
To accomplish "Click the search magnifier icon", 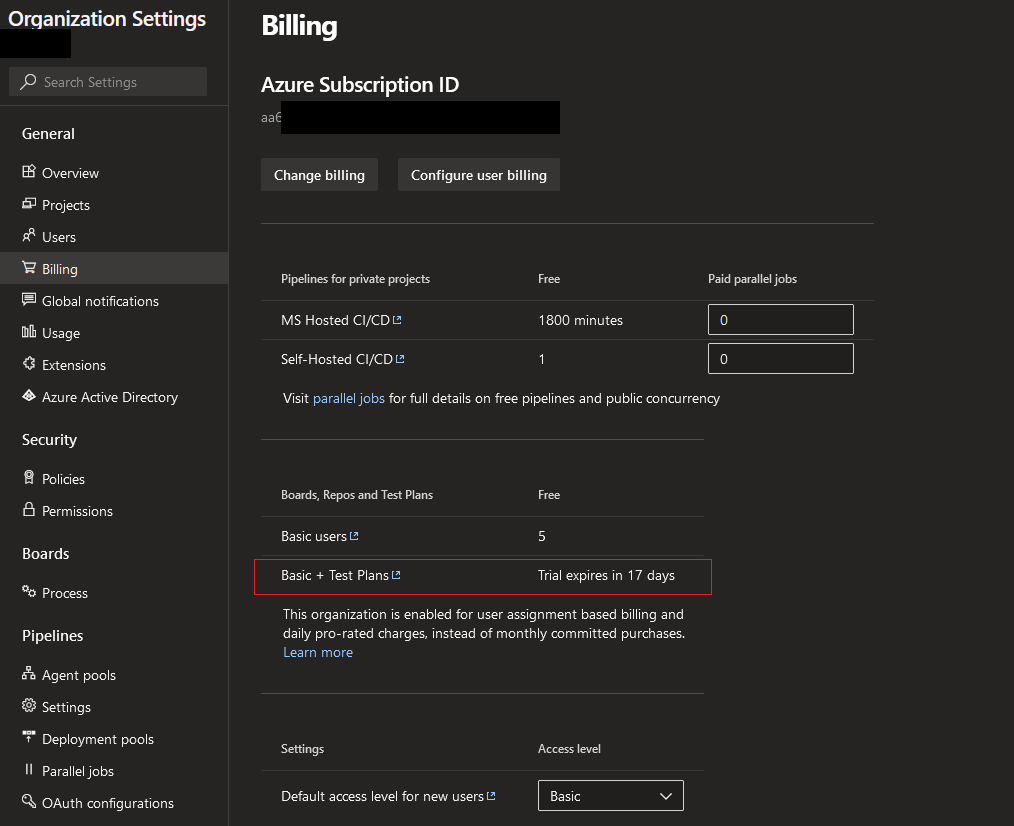I will click(28, 82).
